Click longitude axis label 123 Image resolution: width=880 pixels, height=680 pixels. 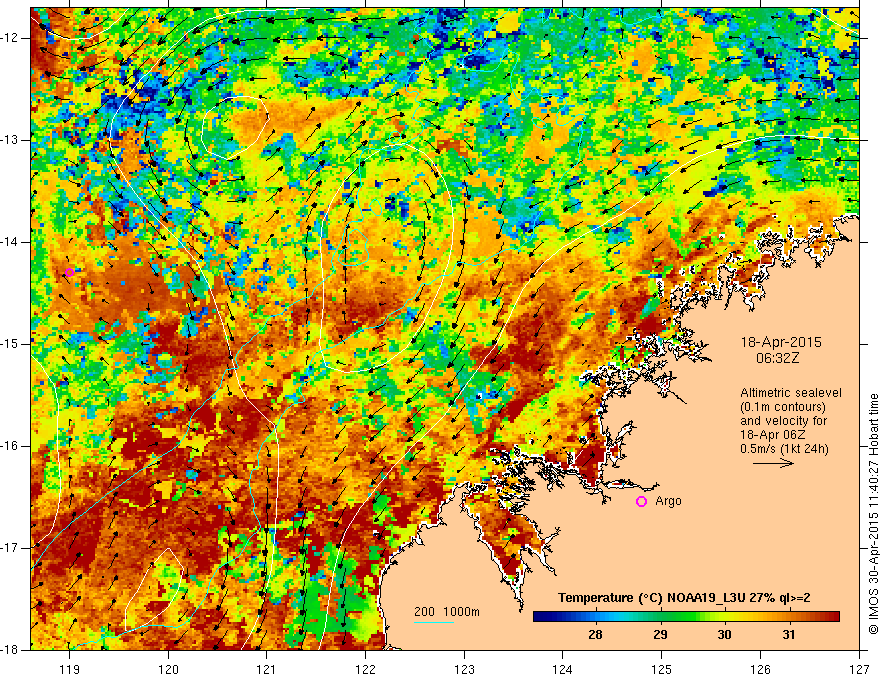pyautogui.click(x=464, y=669)
